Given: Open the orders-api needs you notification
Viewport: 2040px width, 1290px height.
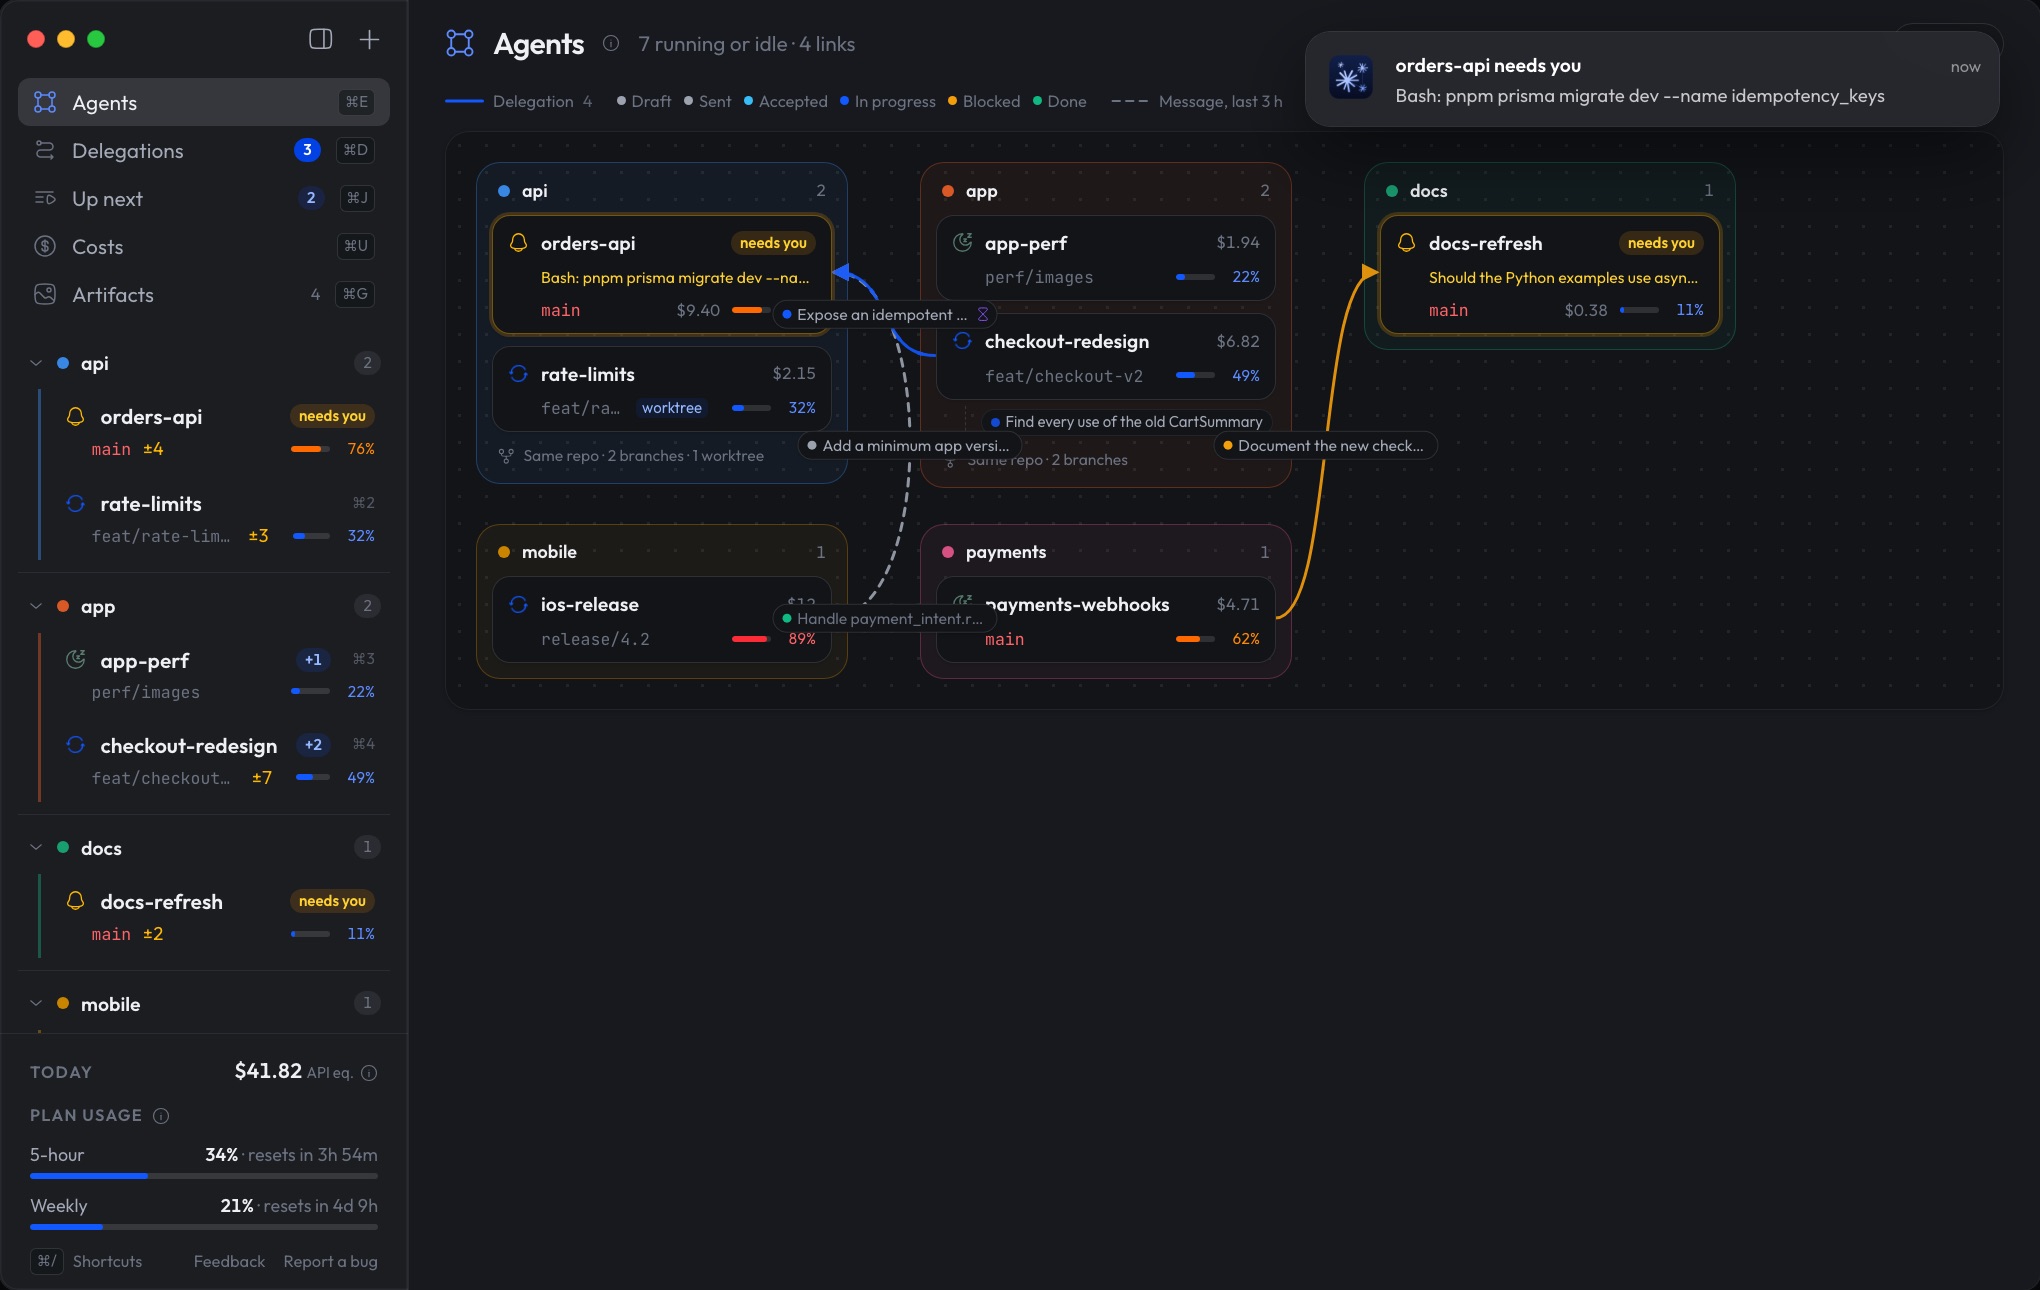Looking at the screenshot, I should click(1652, 79).
